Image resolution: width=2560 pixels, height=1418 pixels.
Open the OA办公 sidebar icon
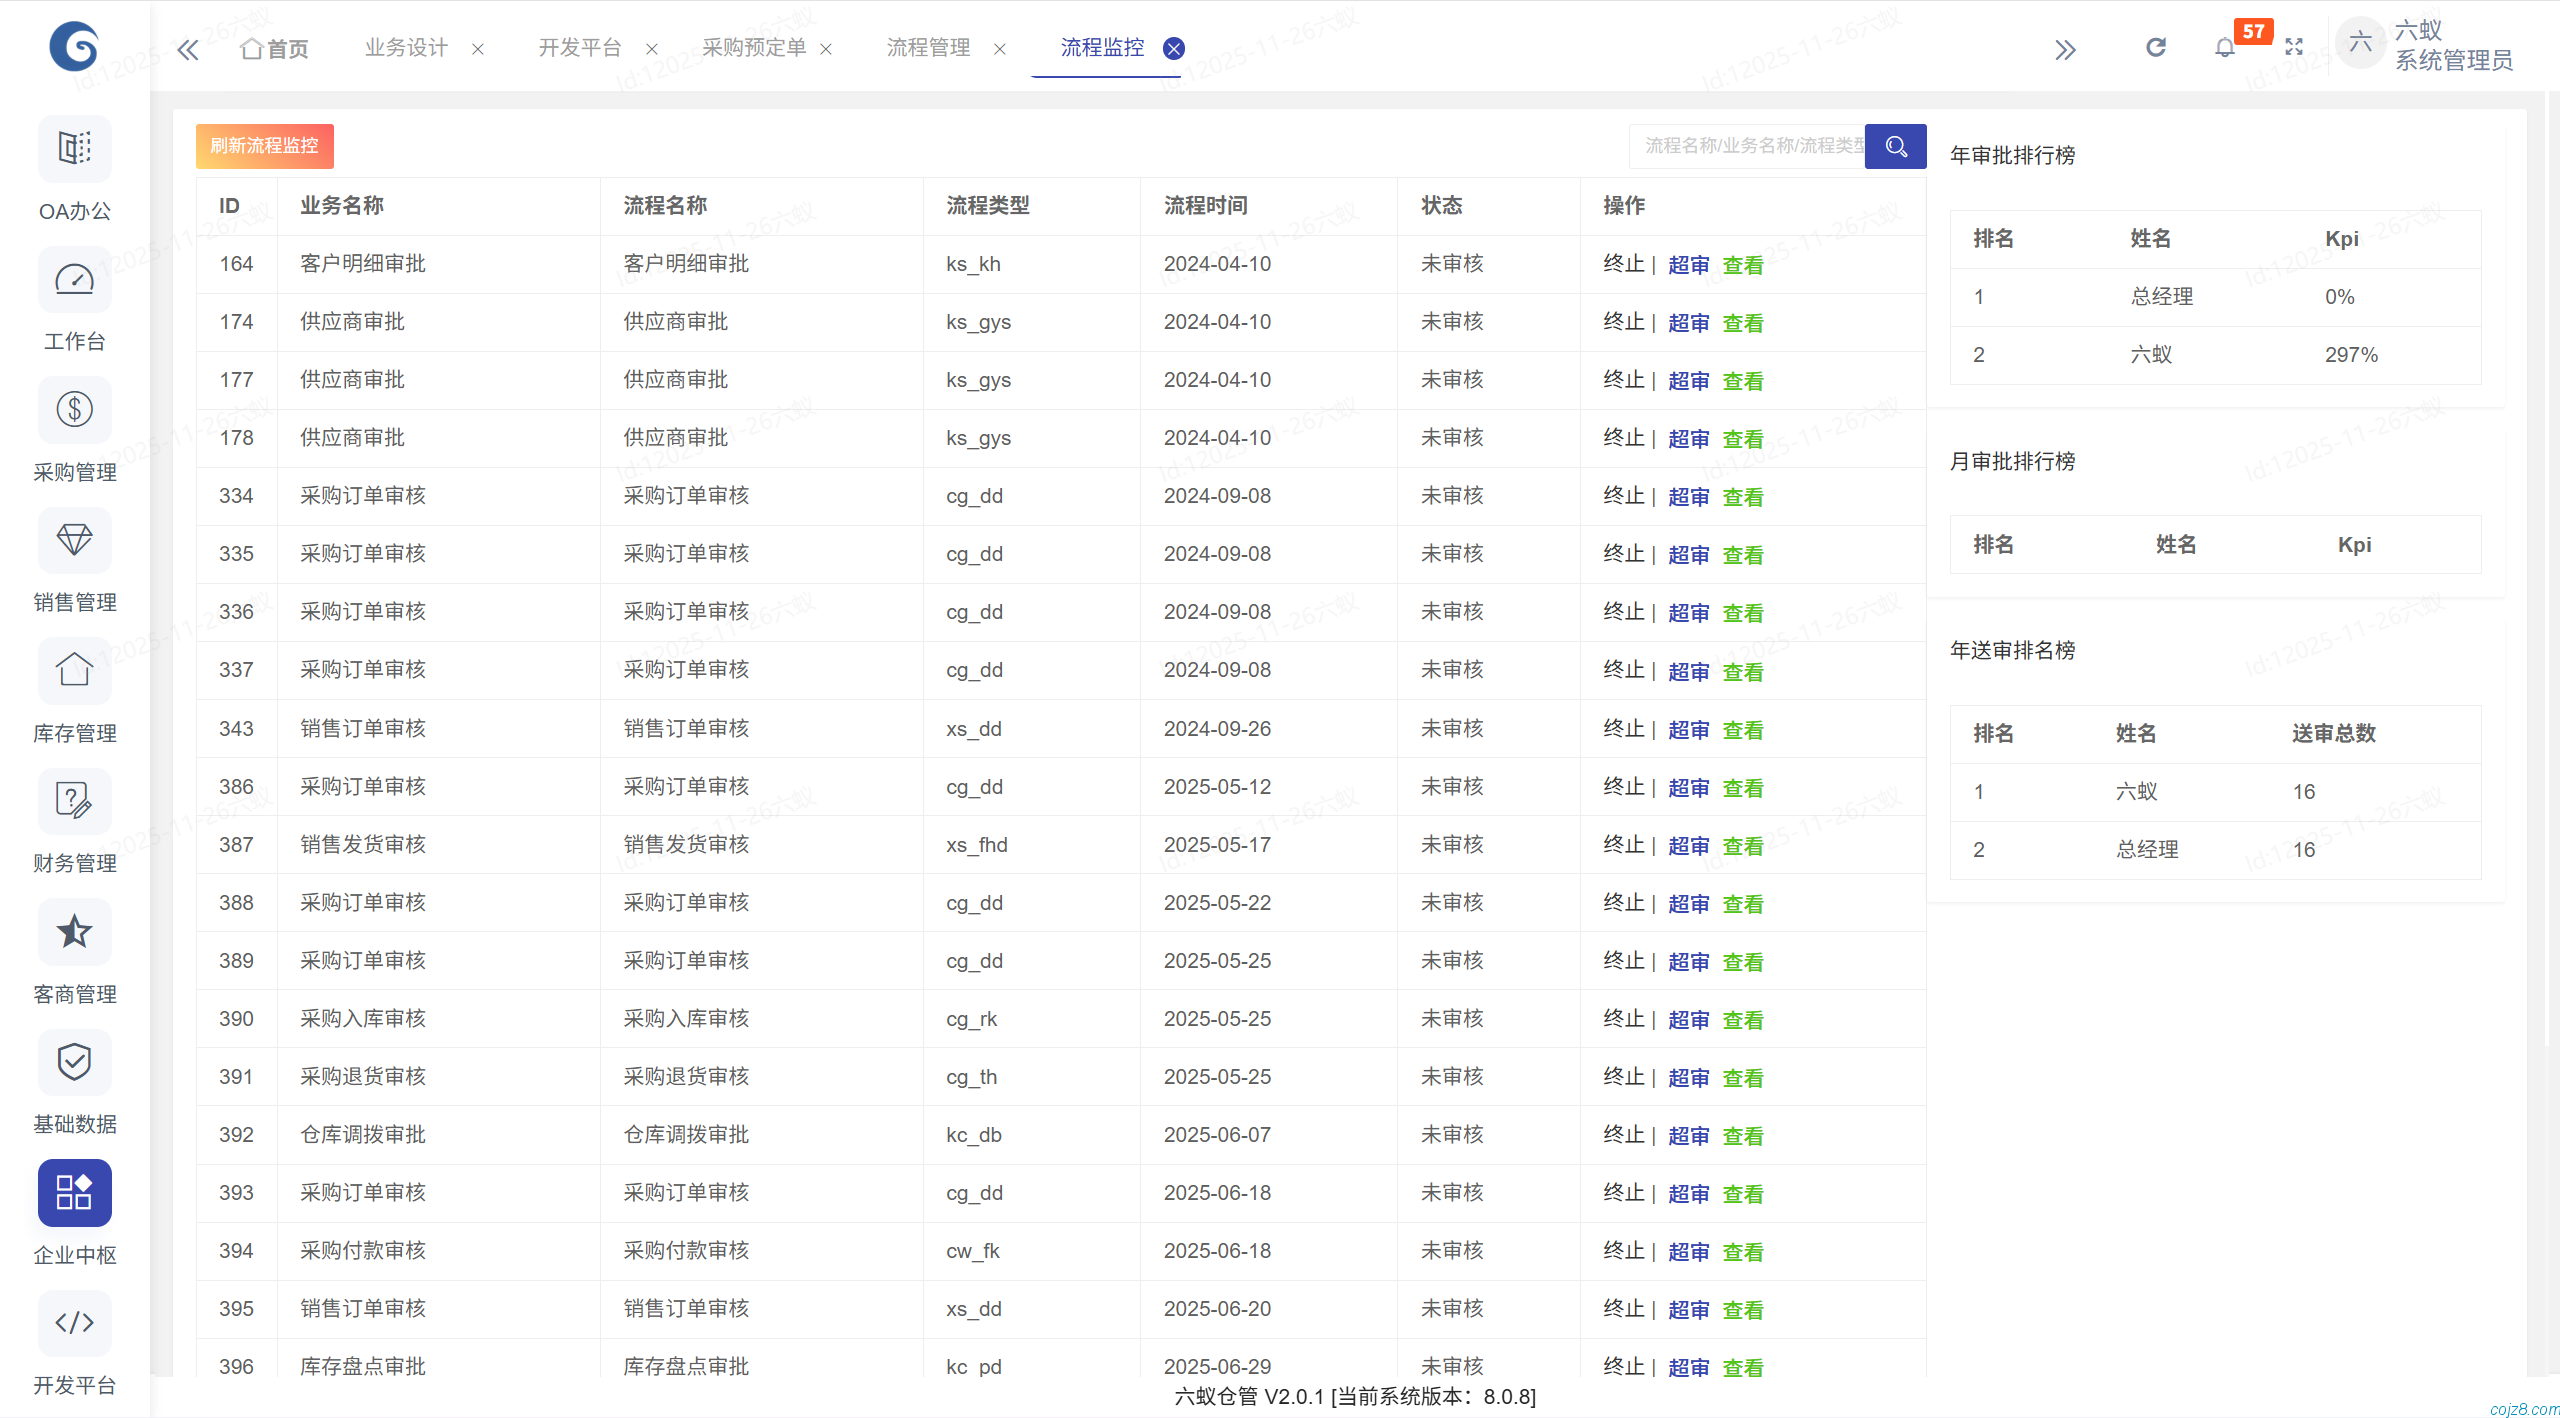(74, 148)
